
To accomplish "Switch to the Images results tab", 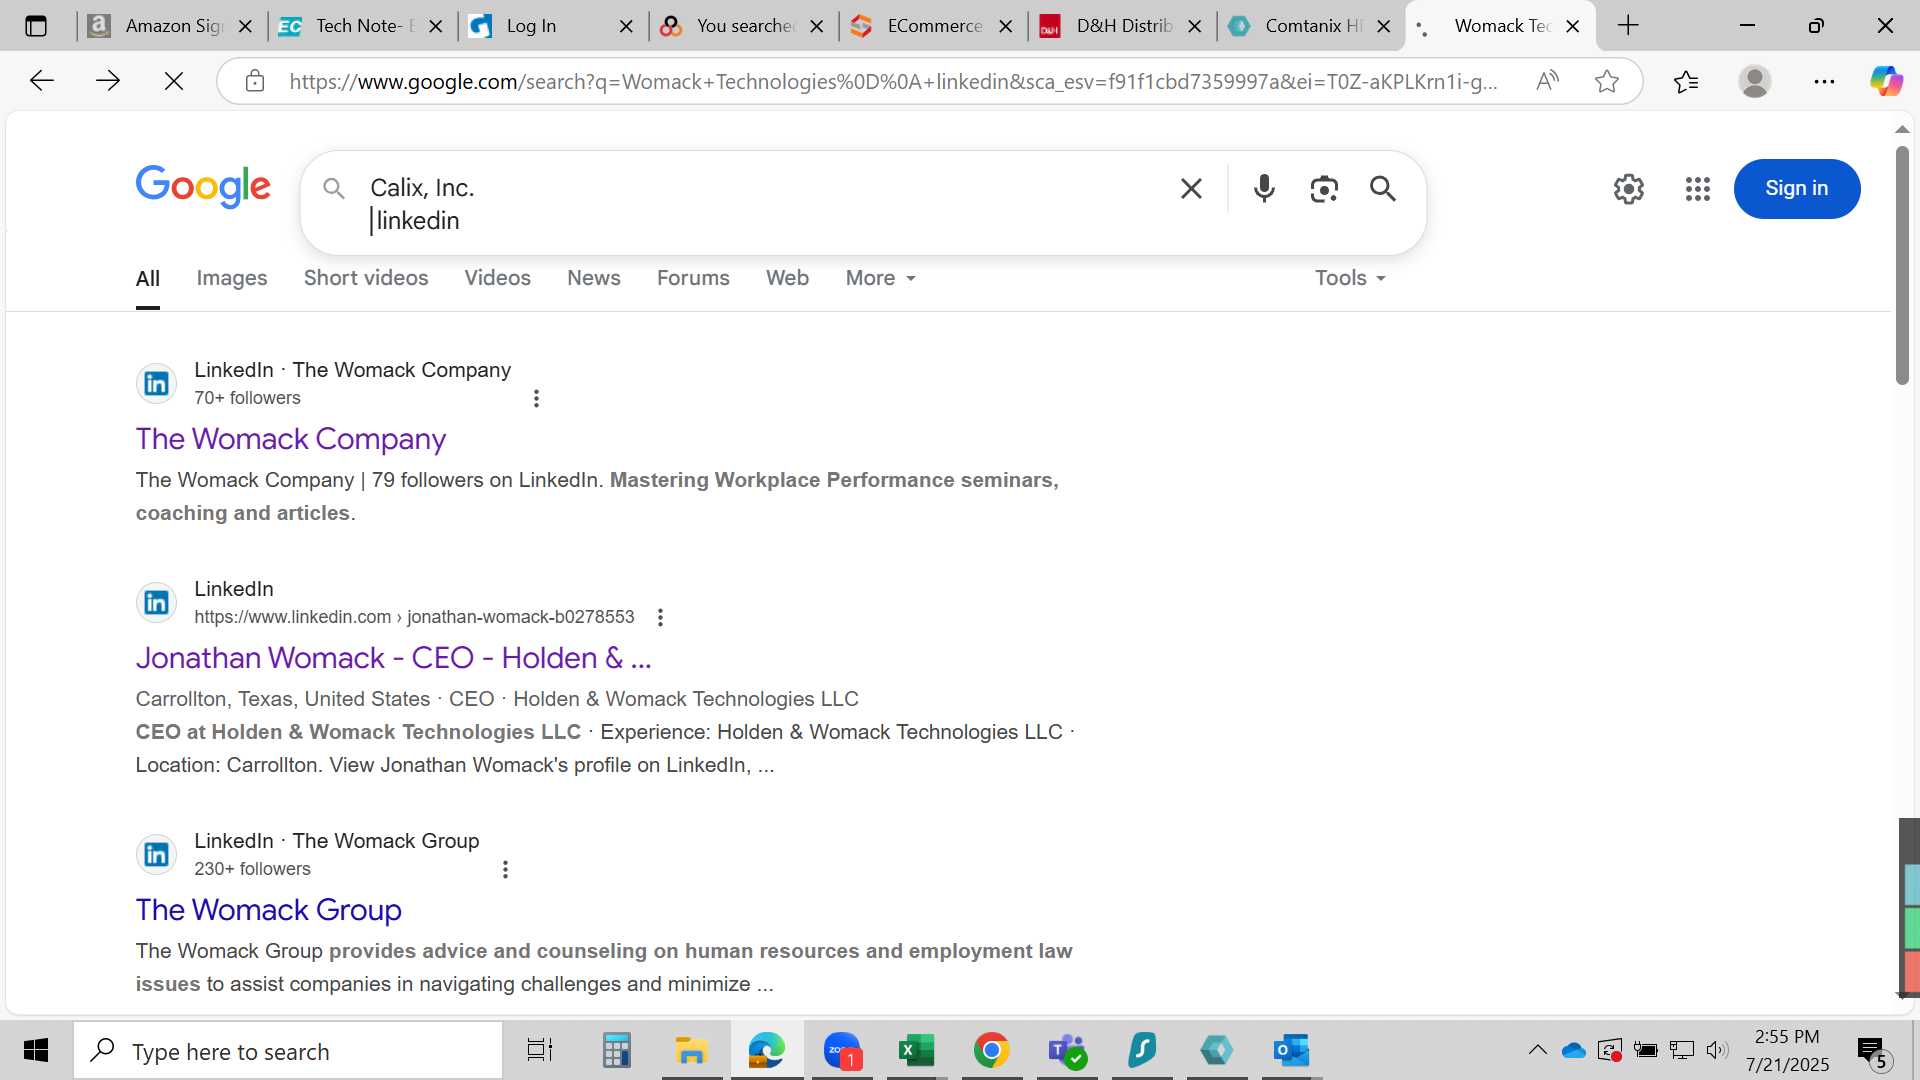I will (x=232, y=279).
